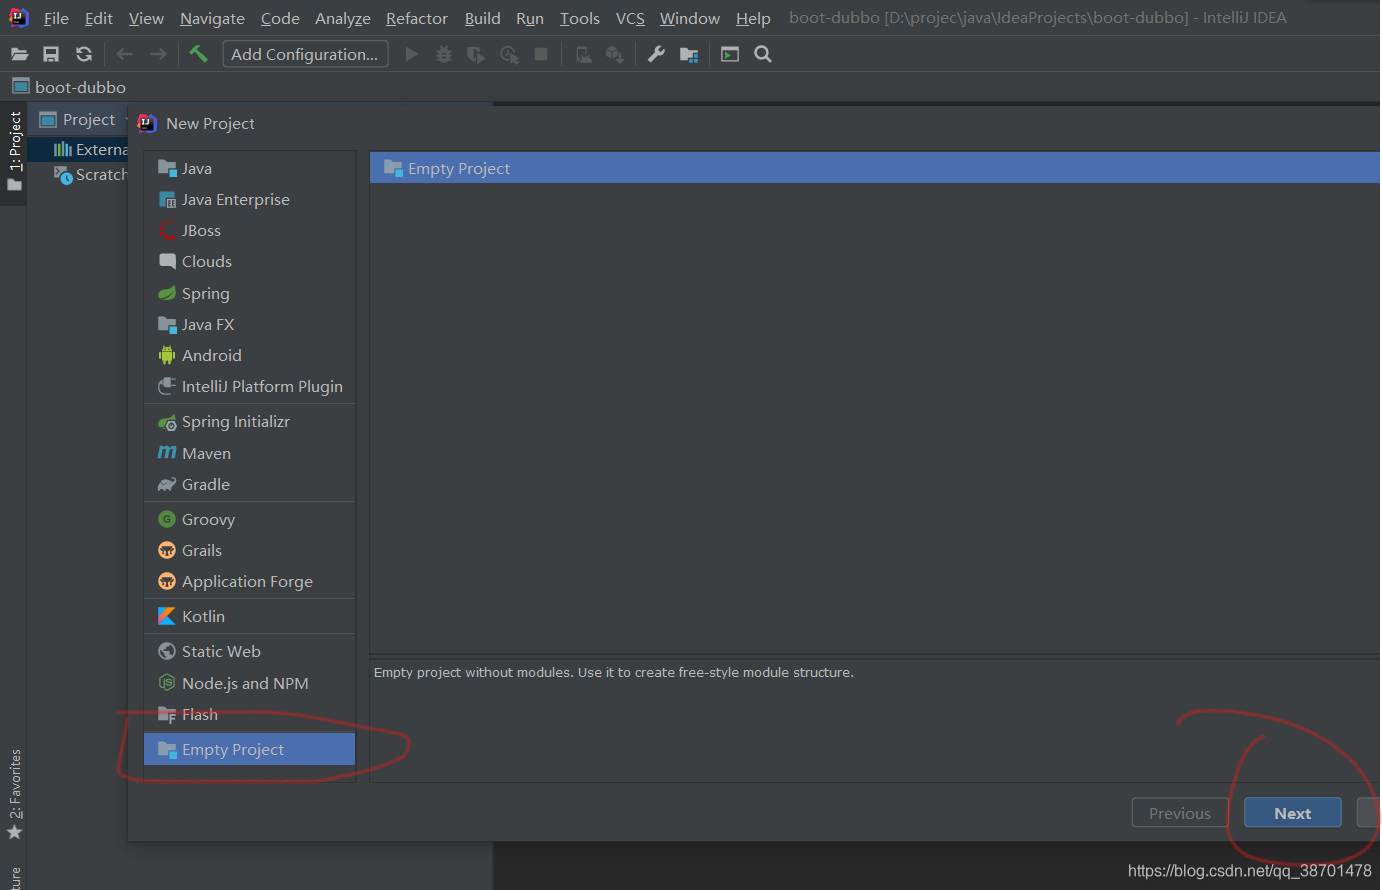Screen dimensions: 1382x890
Task: Select Gradle project type
Action: click(x=250, y=484)
